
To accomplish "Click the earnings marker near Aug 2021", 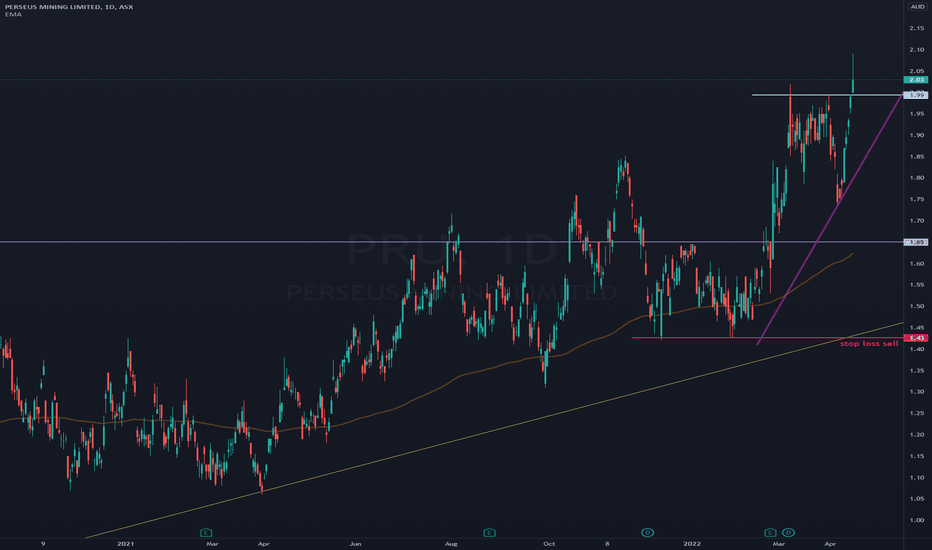I will 489,532.
